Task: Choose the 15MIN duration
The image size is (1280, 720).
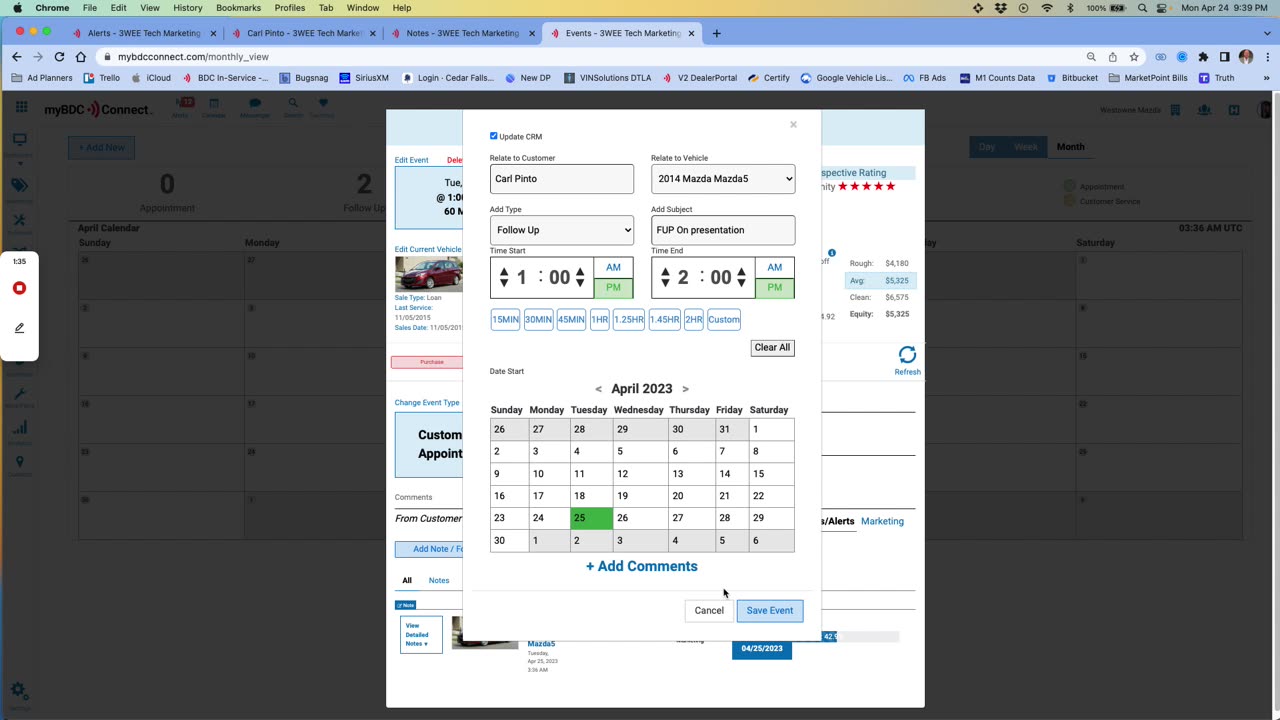Action: [x=505, y=320]
